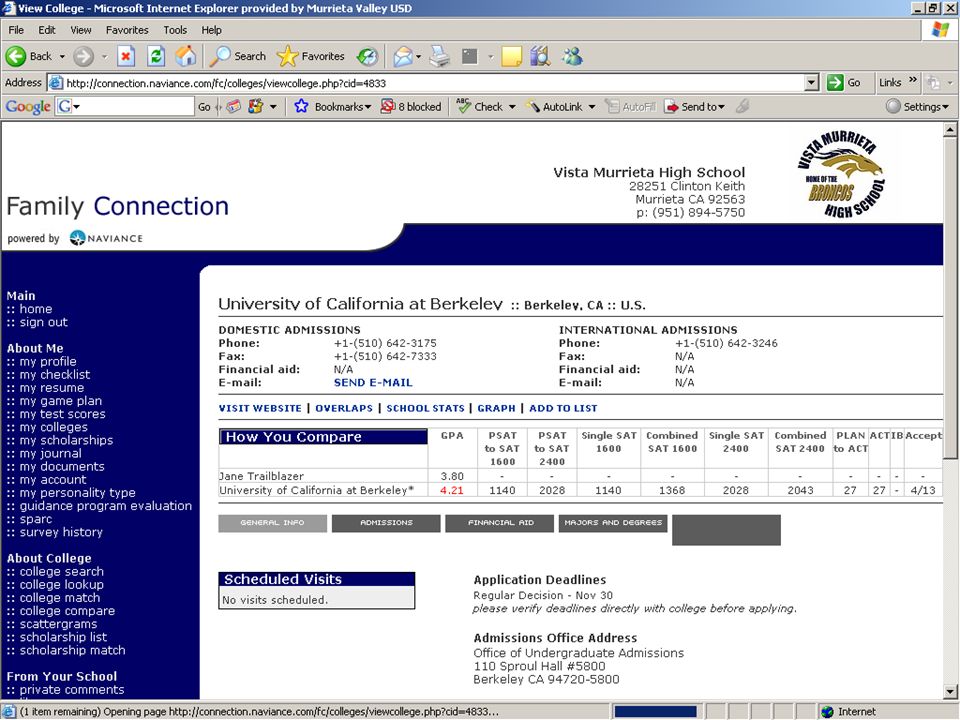This screenshot has height=720, width=960.
Task: Open the Favorites menu
Action: point(127,30)
